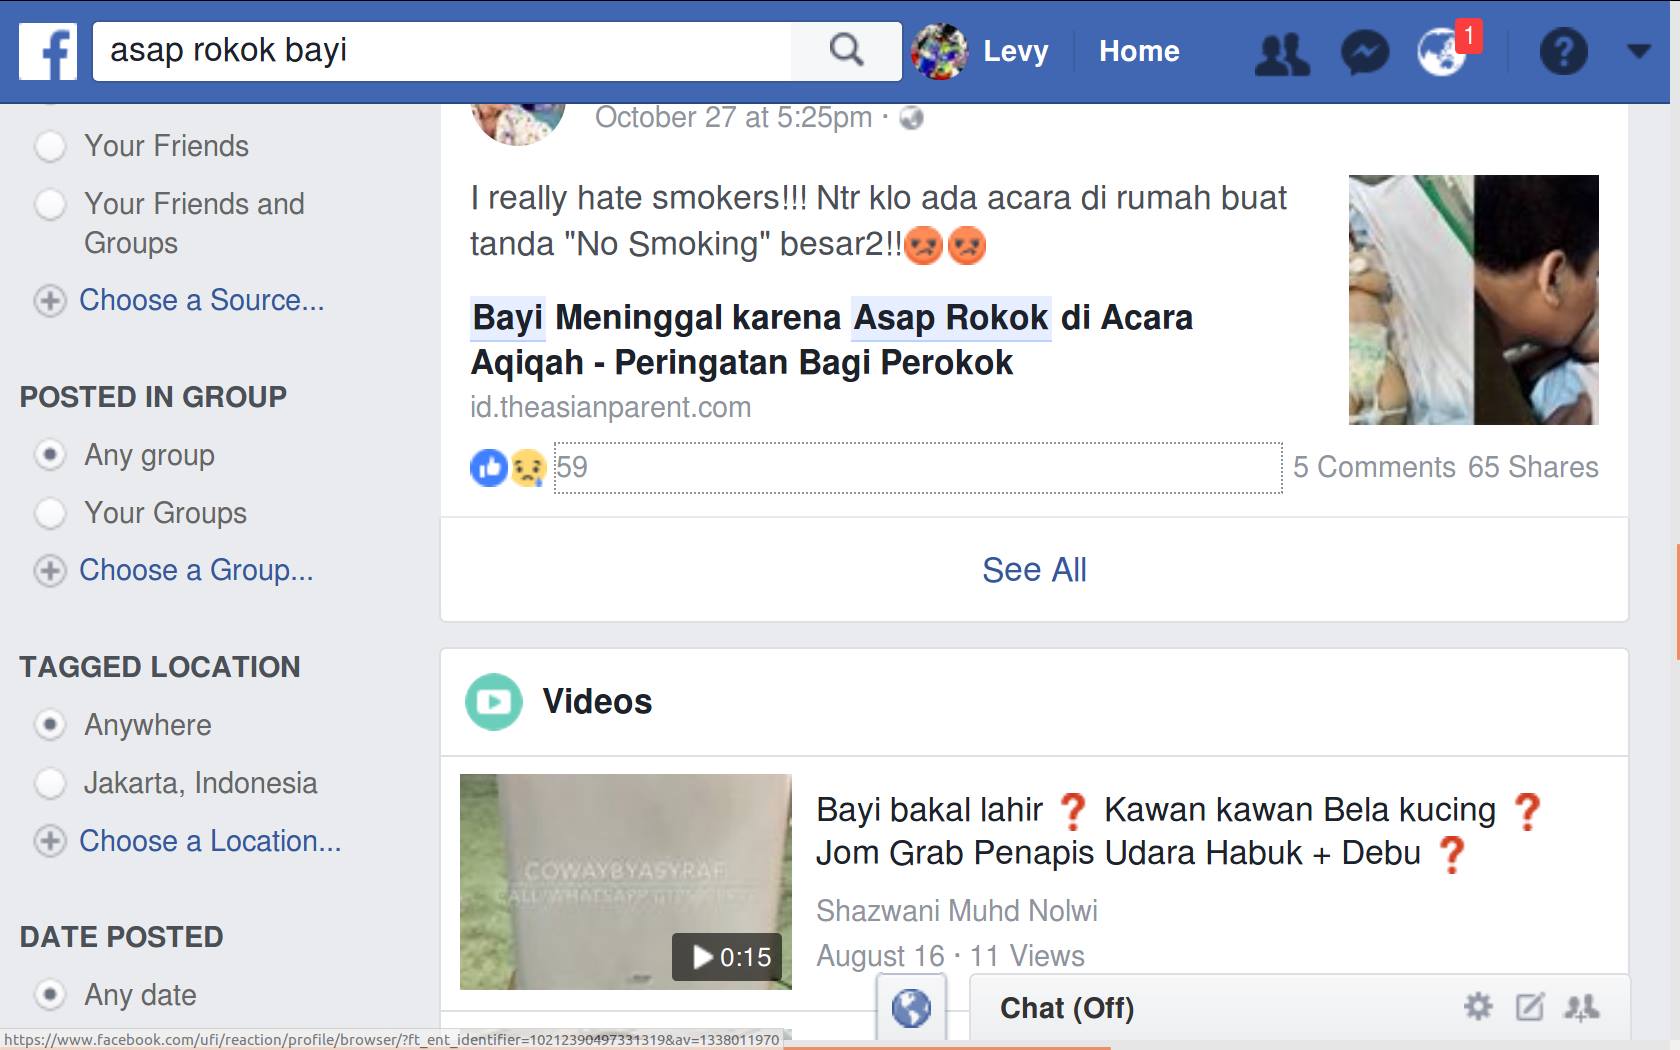Open the notifications globe icon
Viewport: 1680px width, 1050px height.
click(x=1441, y=52)
